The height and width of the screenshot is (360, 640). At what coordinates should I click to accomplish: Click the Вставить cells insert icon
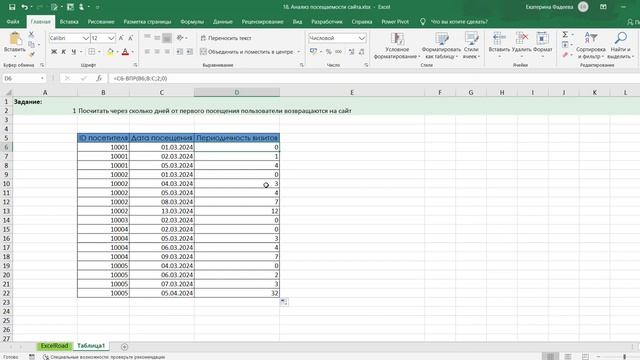pyautogui.click(x=499, y=39)
